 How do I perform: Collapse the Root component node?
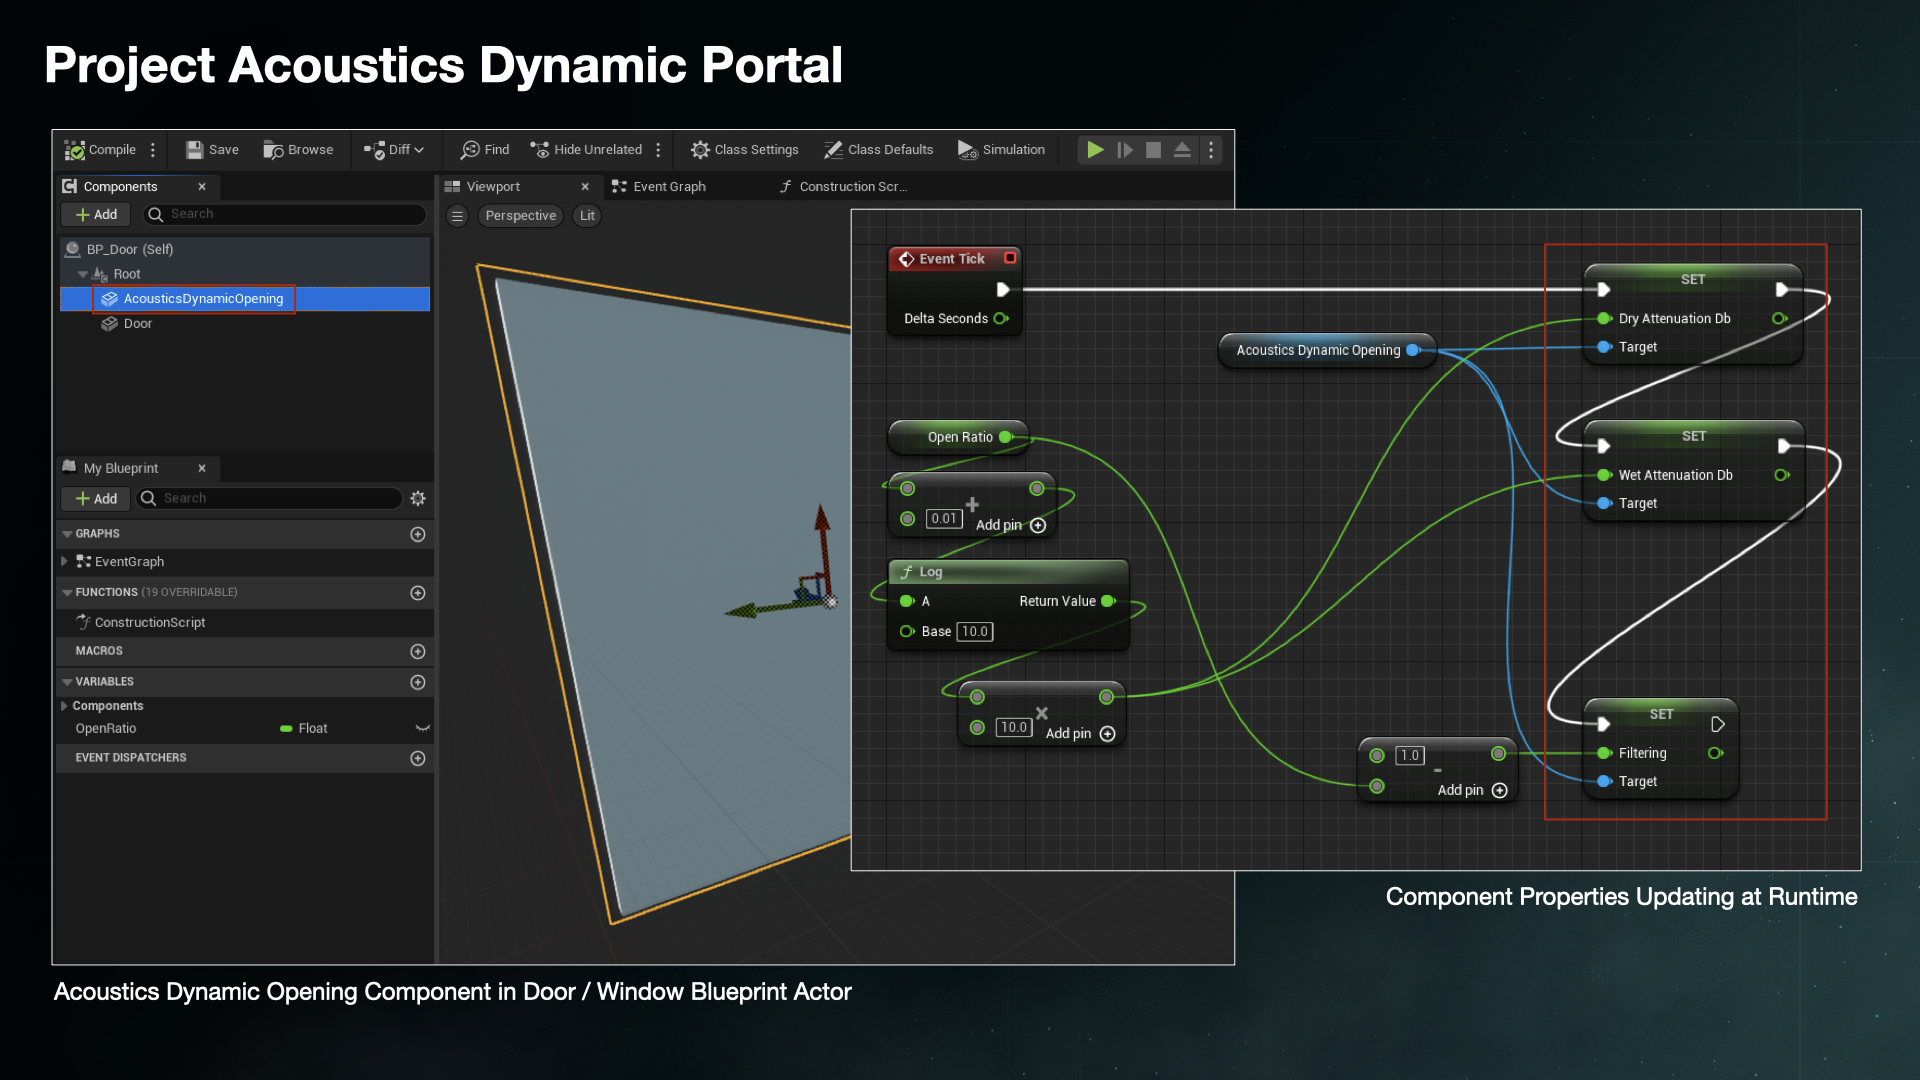click(x=83, y=274)
